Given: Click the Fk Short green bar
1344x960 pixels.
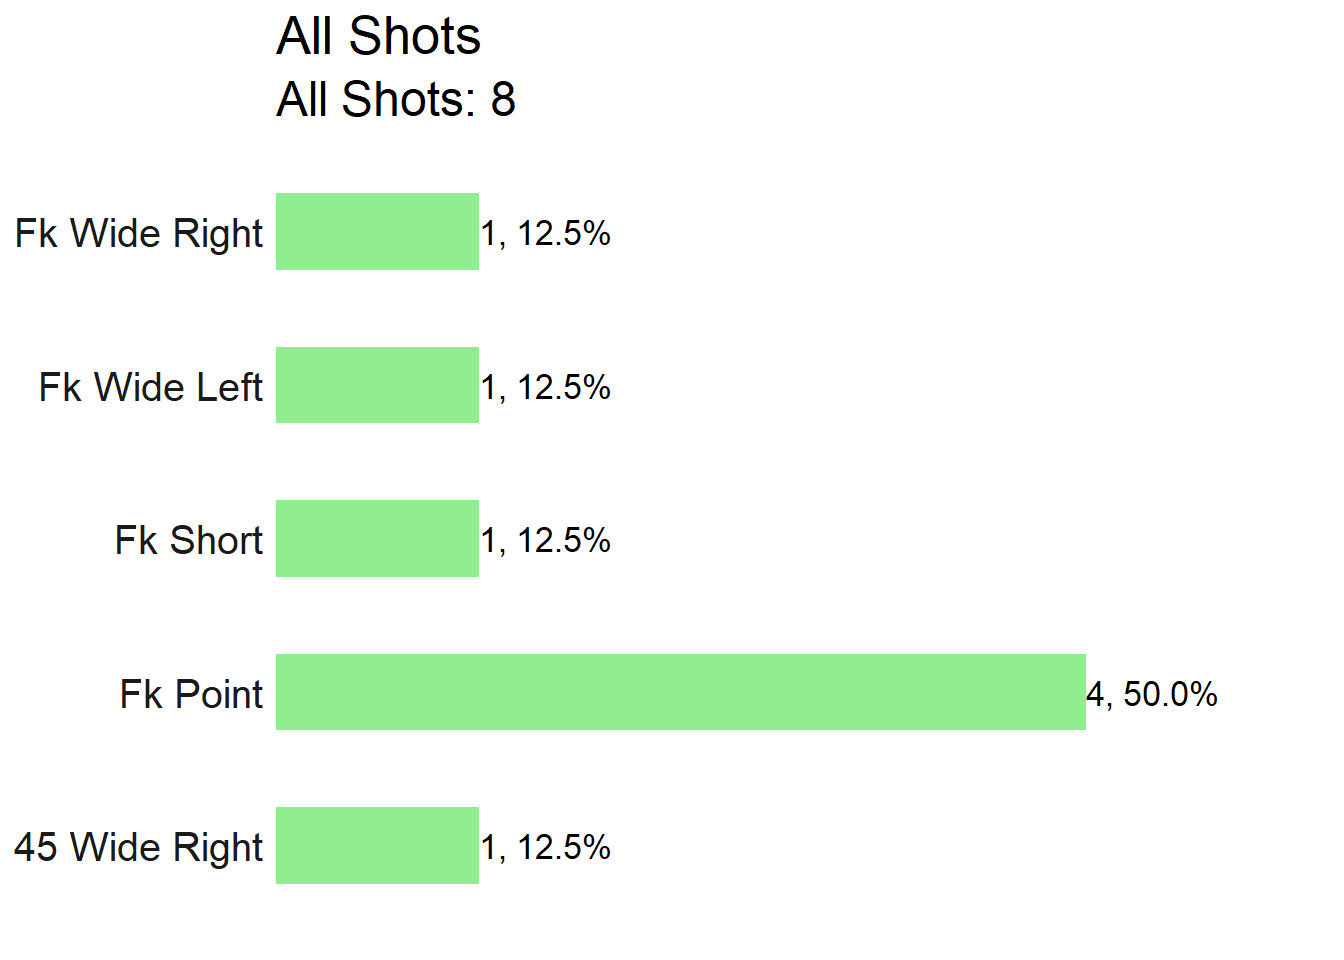Looking at the screenshot, I should point(377,539).
